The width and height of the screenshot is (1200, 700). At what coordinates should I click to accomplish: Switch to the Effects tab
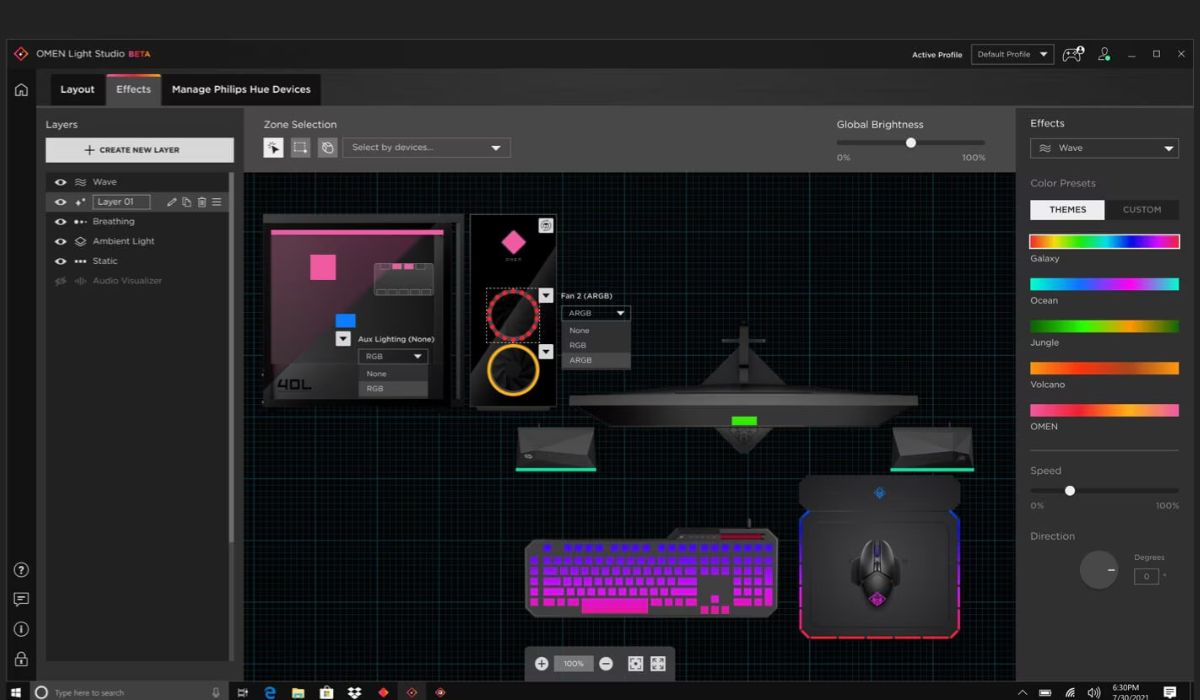pyautogui.click(x=133, y=89)
